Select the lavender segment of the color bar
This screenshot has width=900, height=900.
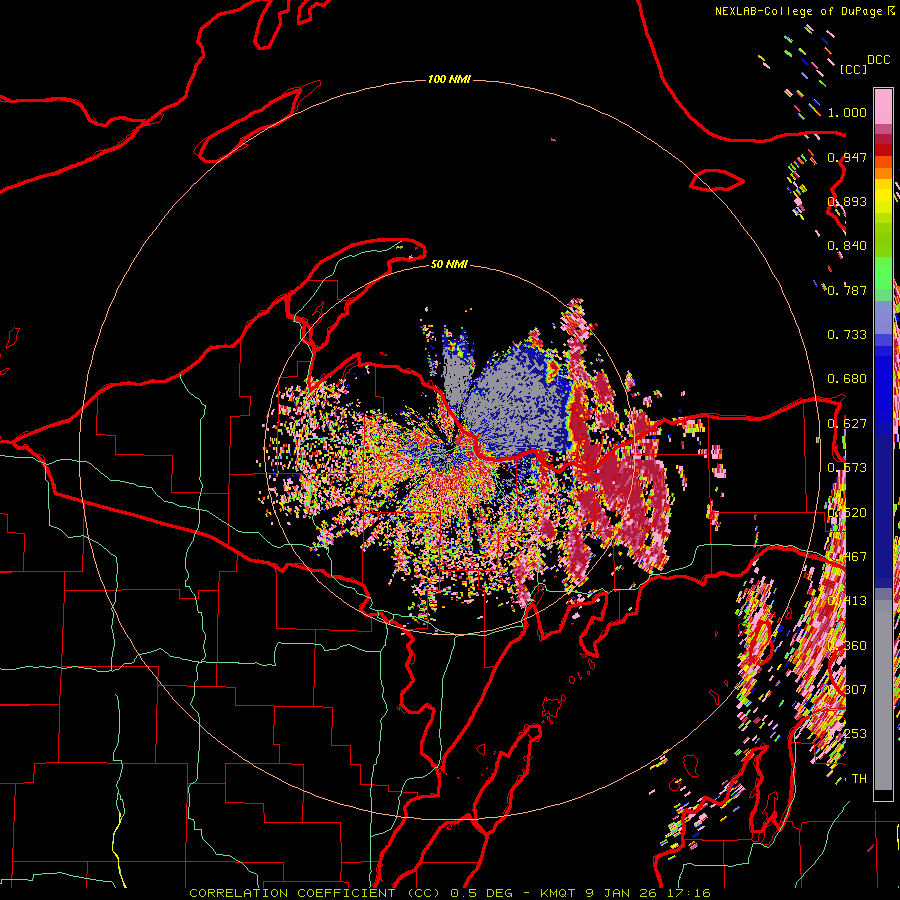pos(883,317)
